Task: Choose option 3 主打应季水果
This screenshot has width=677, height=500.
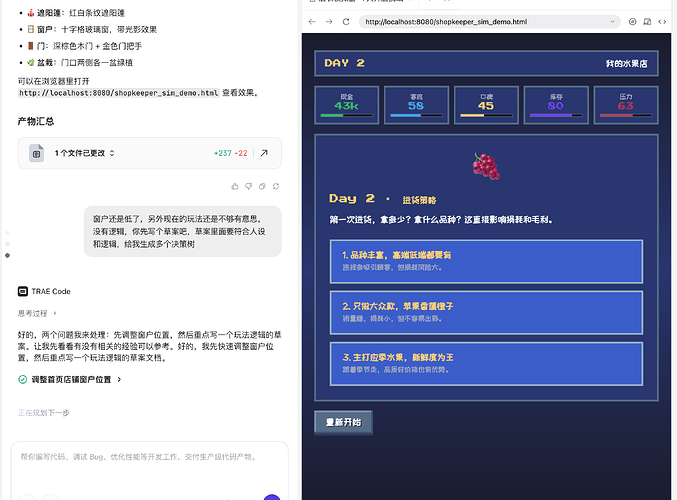Action: [486, 364]
